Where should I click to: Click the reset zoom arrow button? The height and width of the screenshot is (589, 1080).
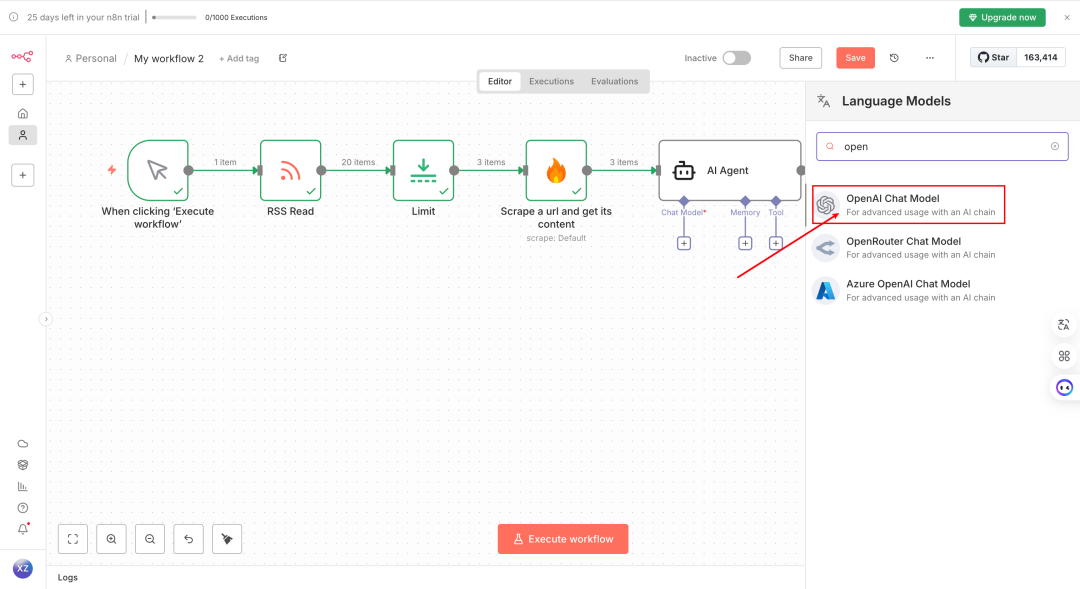189,539
